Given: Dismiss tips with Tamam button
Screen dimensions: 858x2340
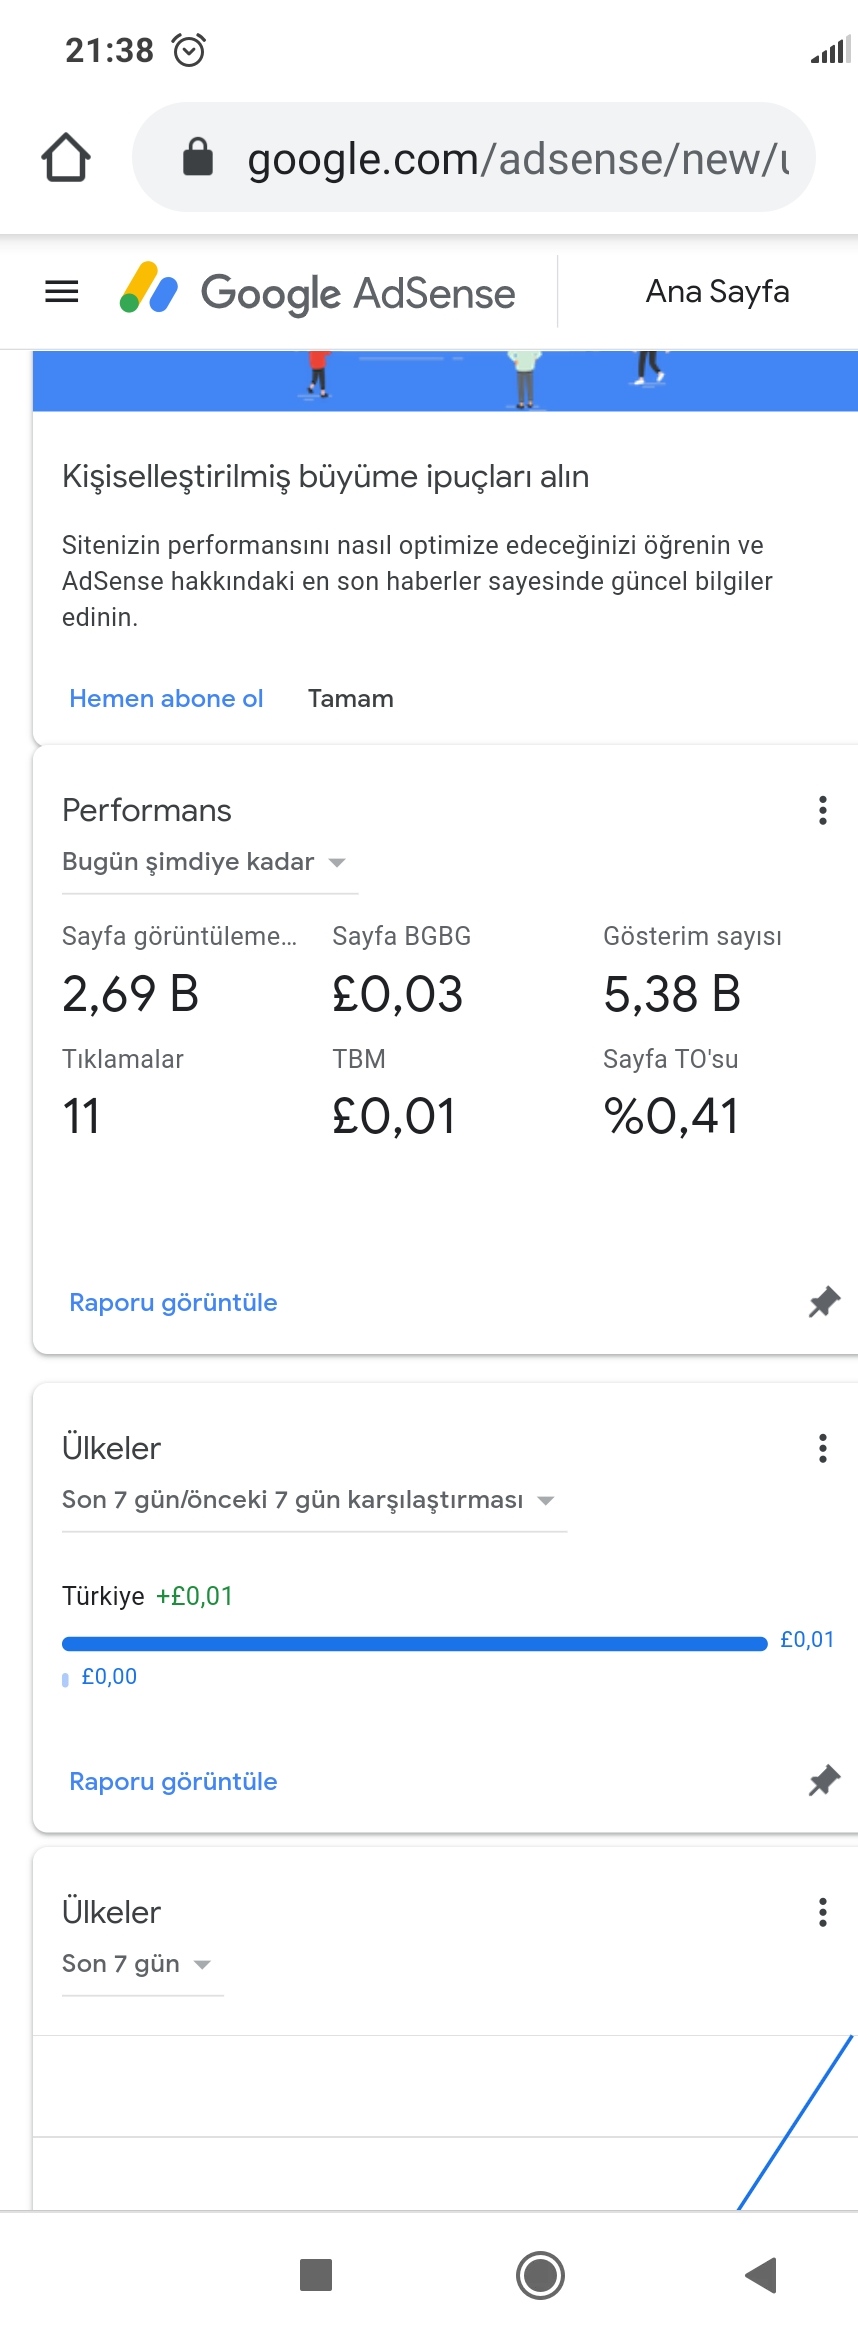Looking at the screenshot, I should pyautogui.click(x=351, y=698).
